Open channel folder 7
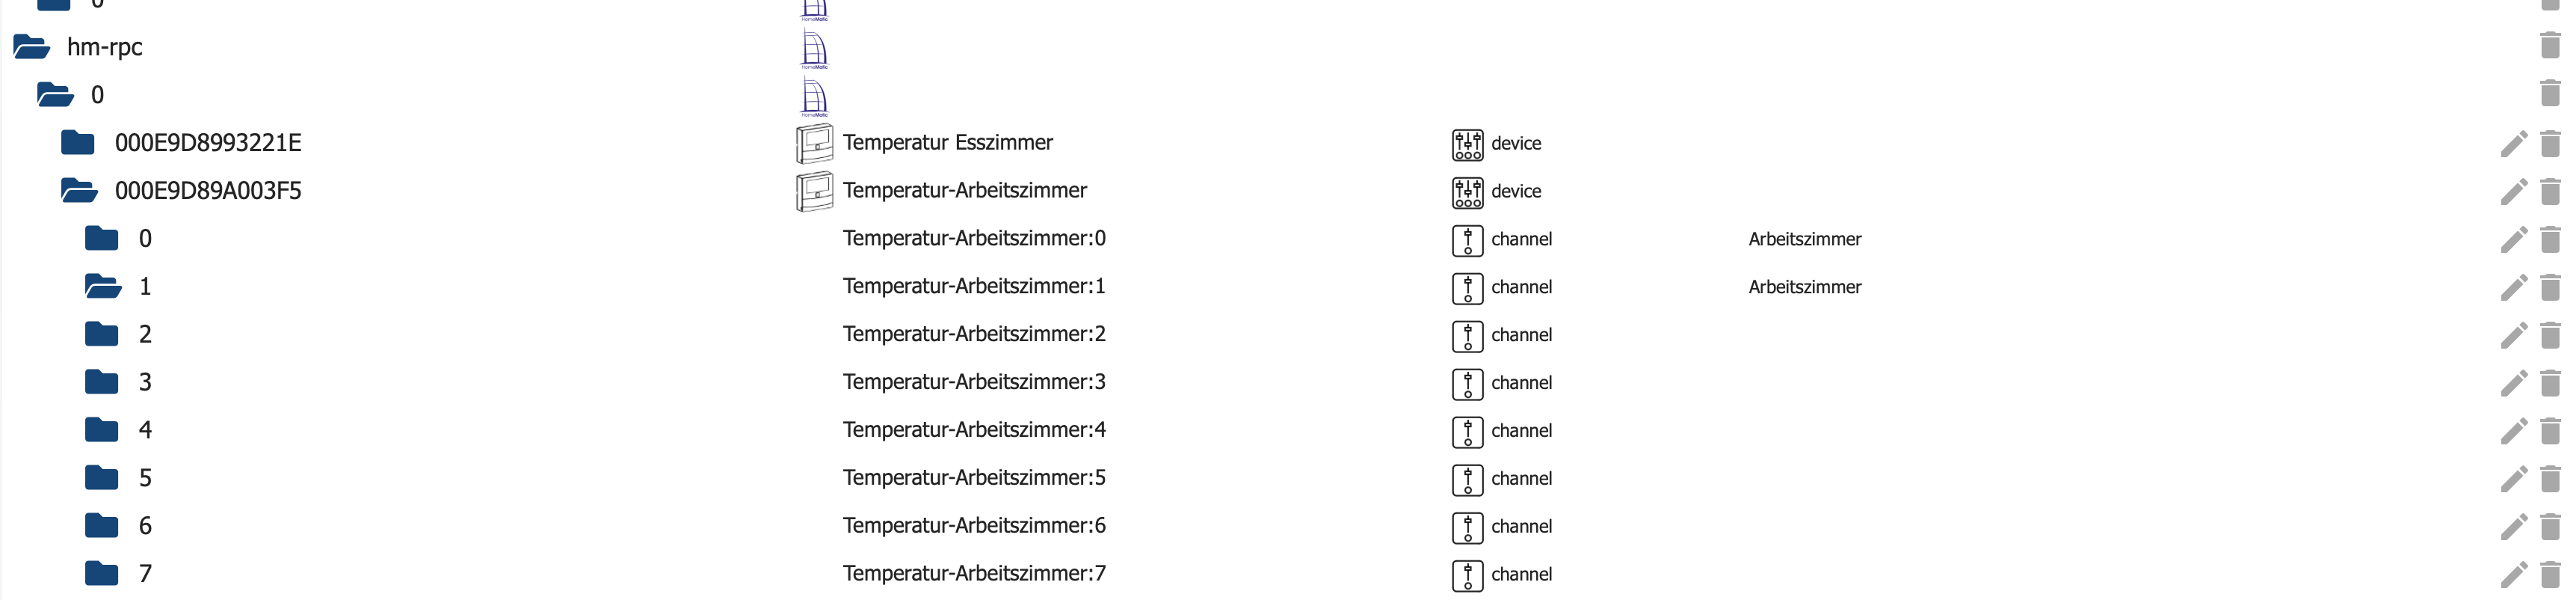 [x=102, y=574]
